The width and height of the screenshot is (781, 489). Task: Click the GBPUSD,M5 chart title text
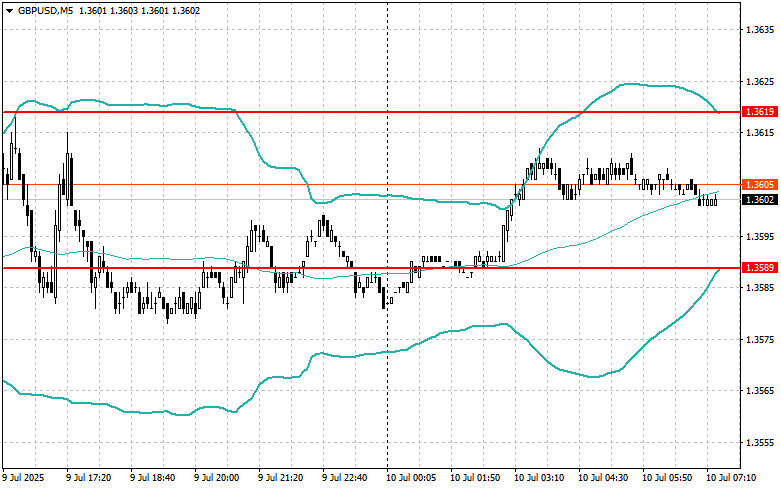[43, 10]
